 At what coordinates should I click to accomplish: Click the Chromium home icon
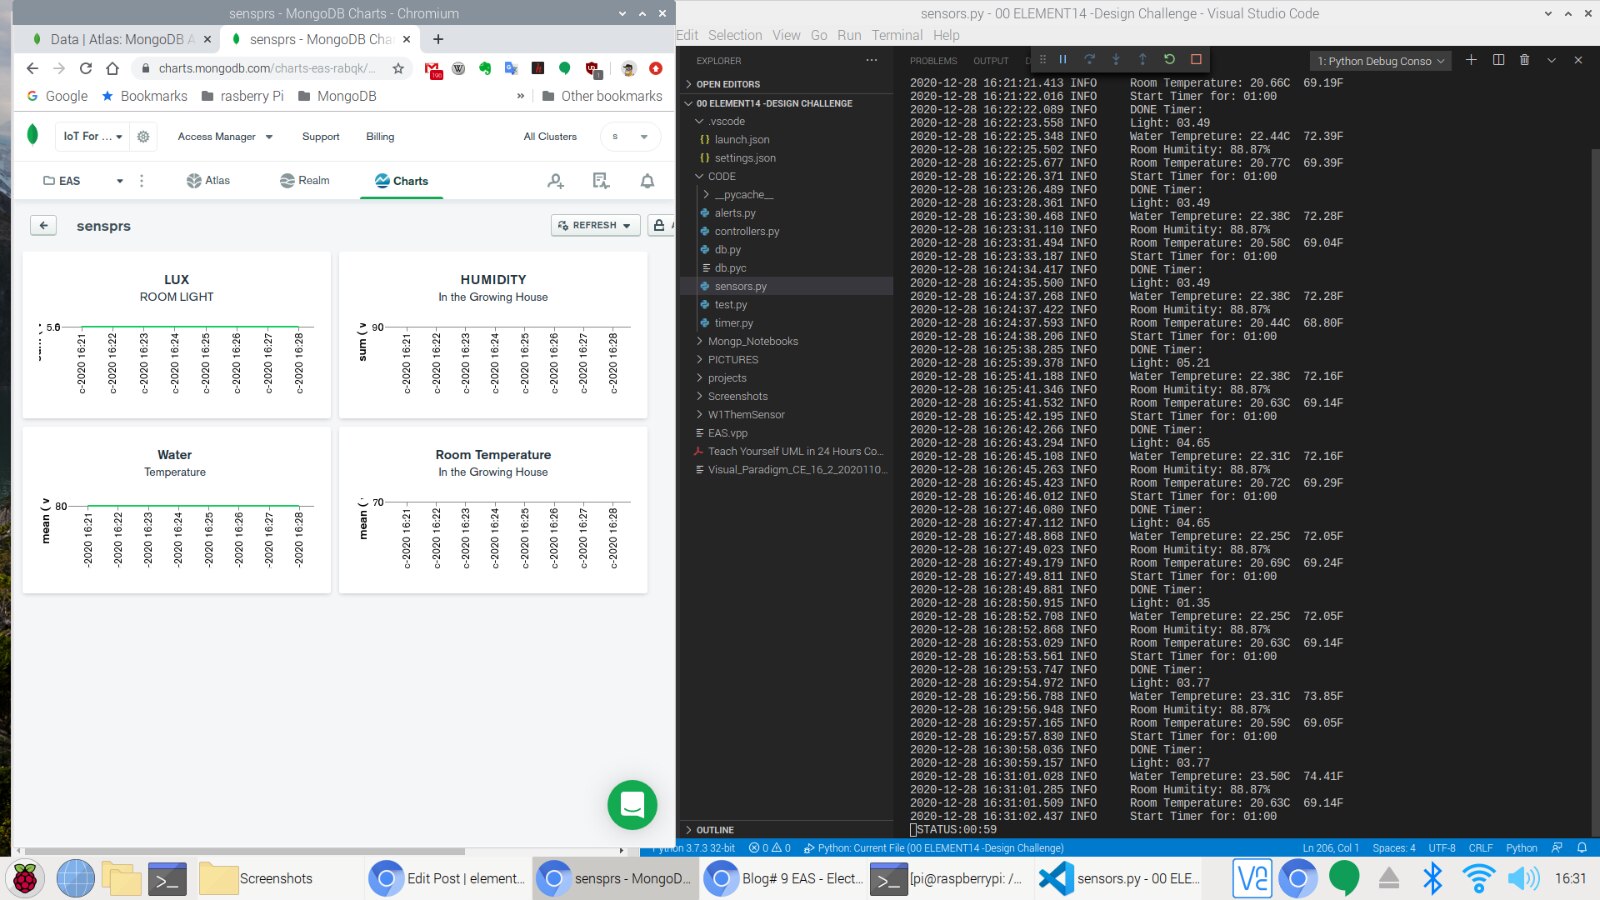[112, 68]
